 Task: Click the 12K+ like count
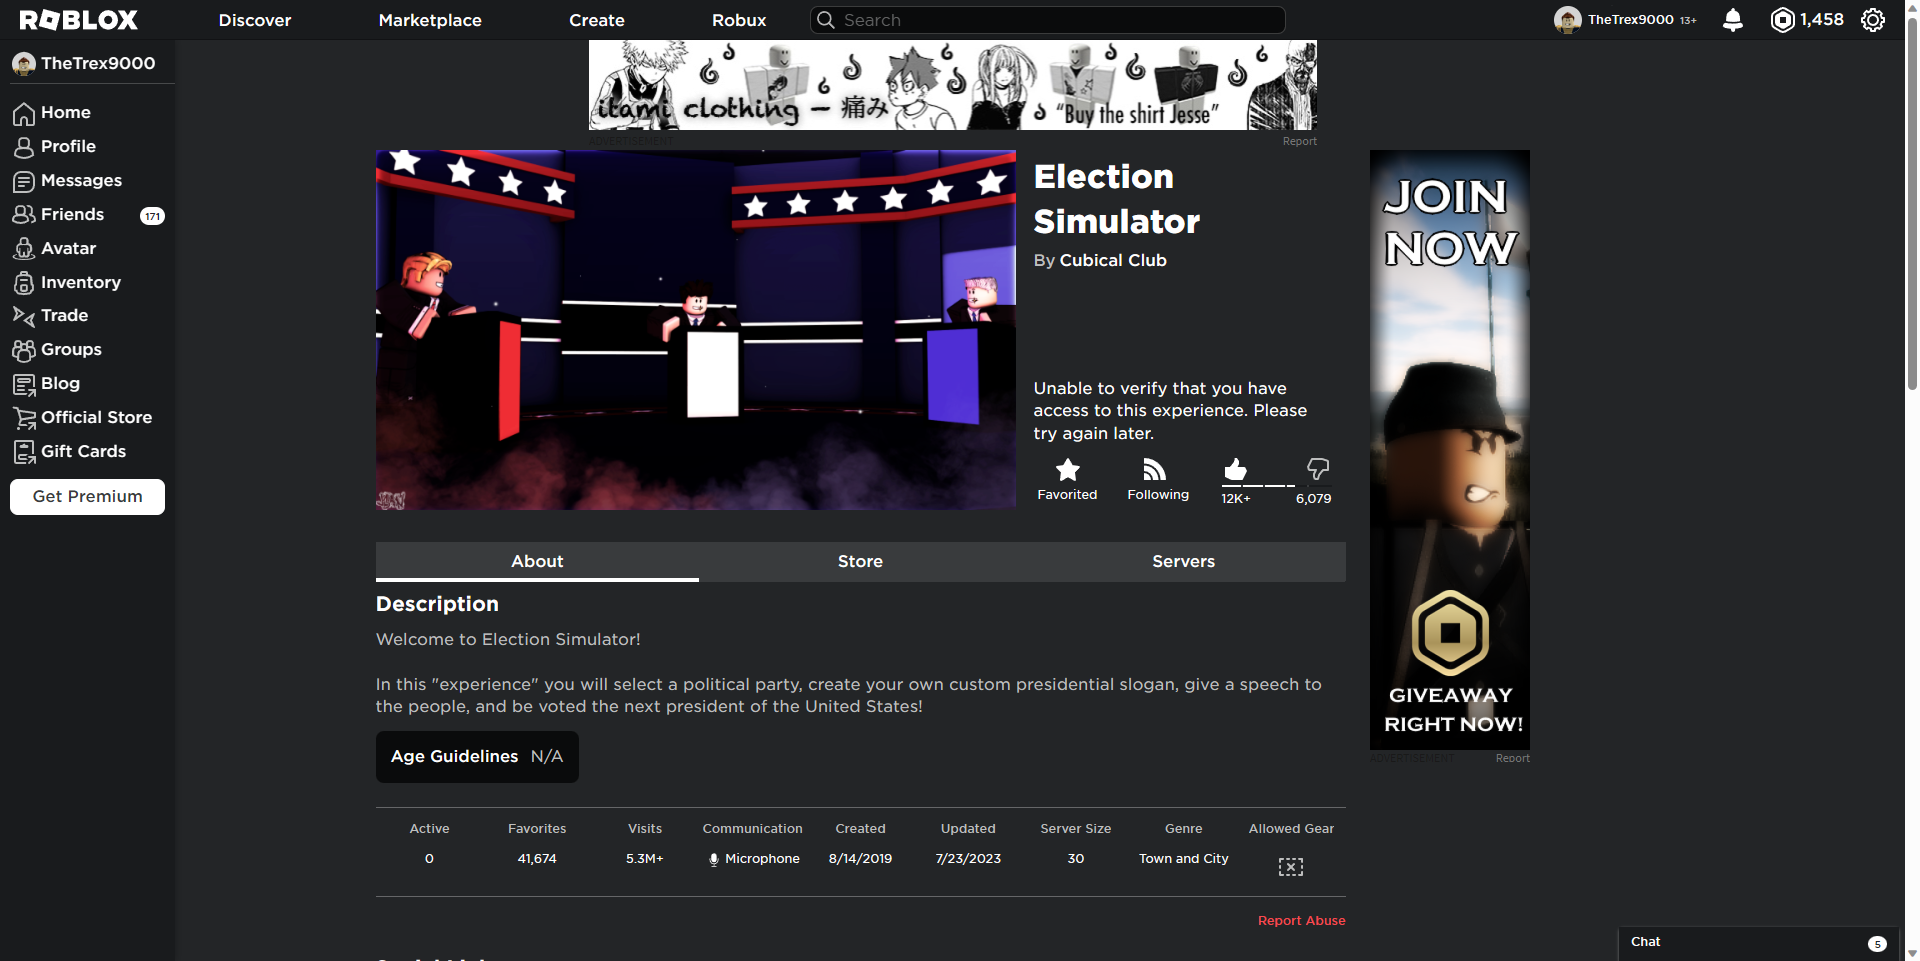click(x=1235, y=499)
